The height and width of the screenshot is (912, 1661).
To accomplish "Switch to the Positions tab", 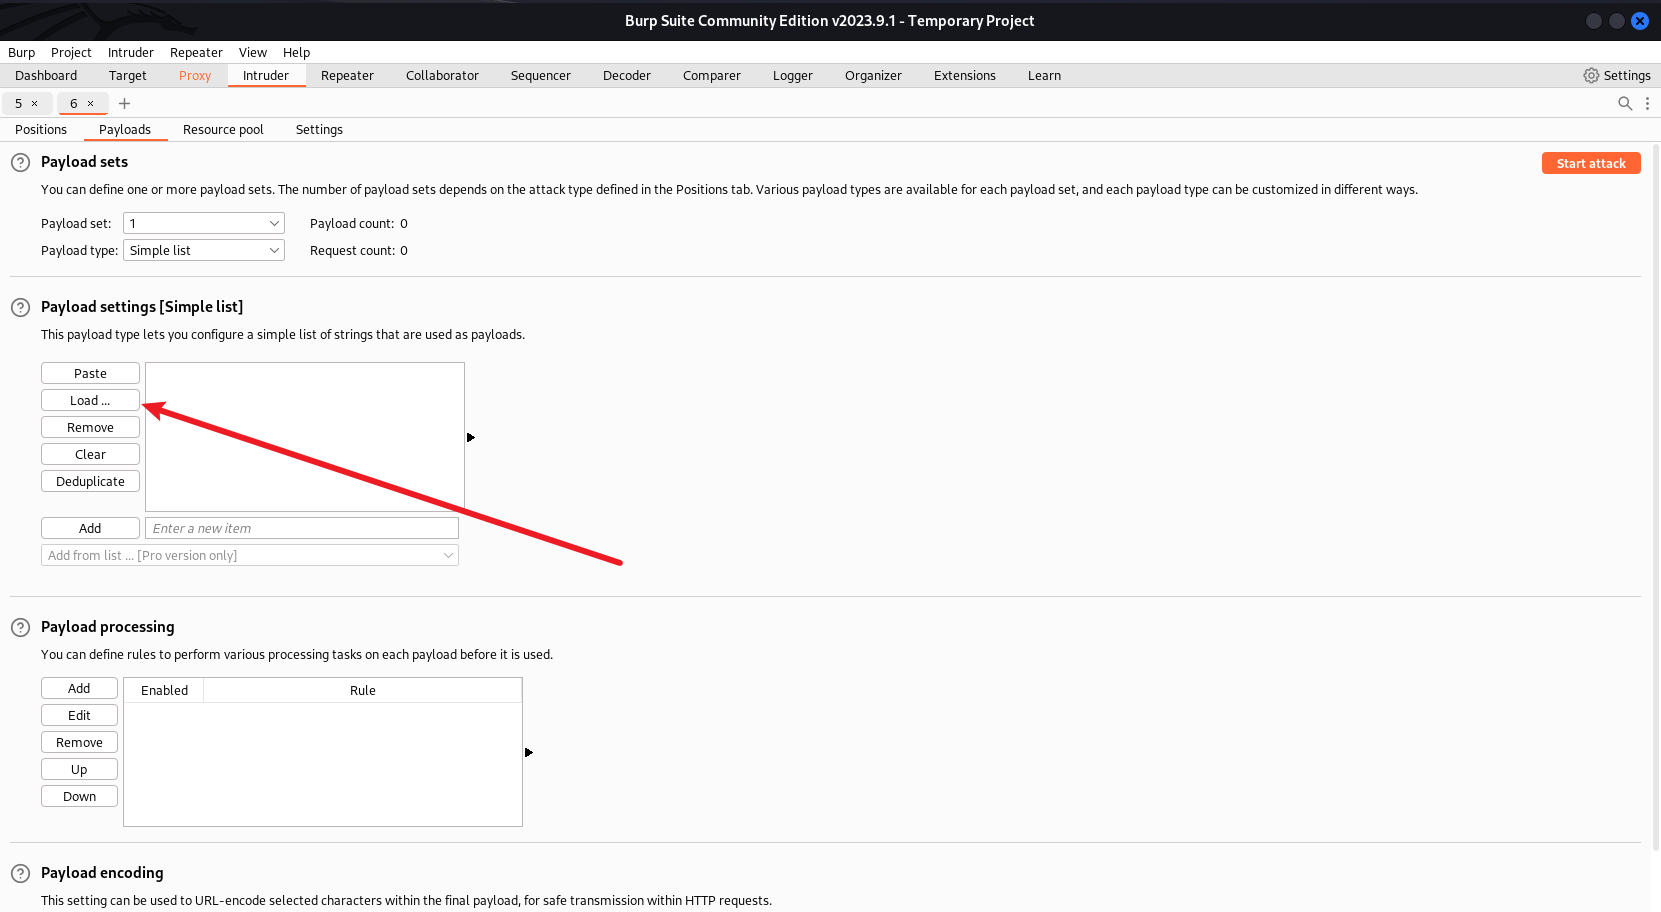I will (x=41, y=129).
